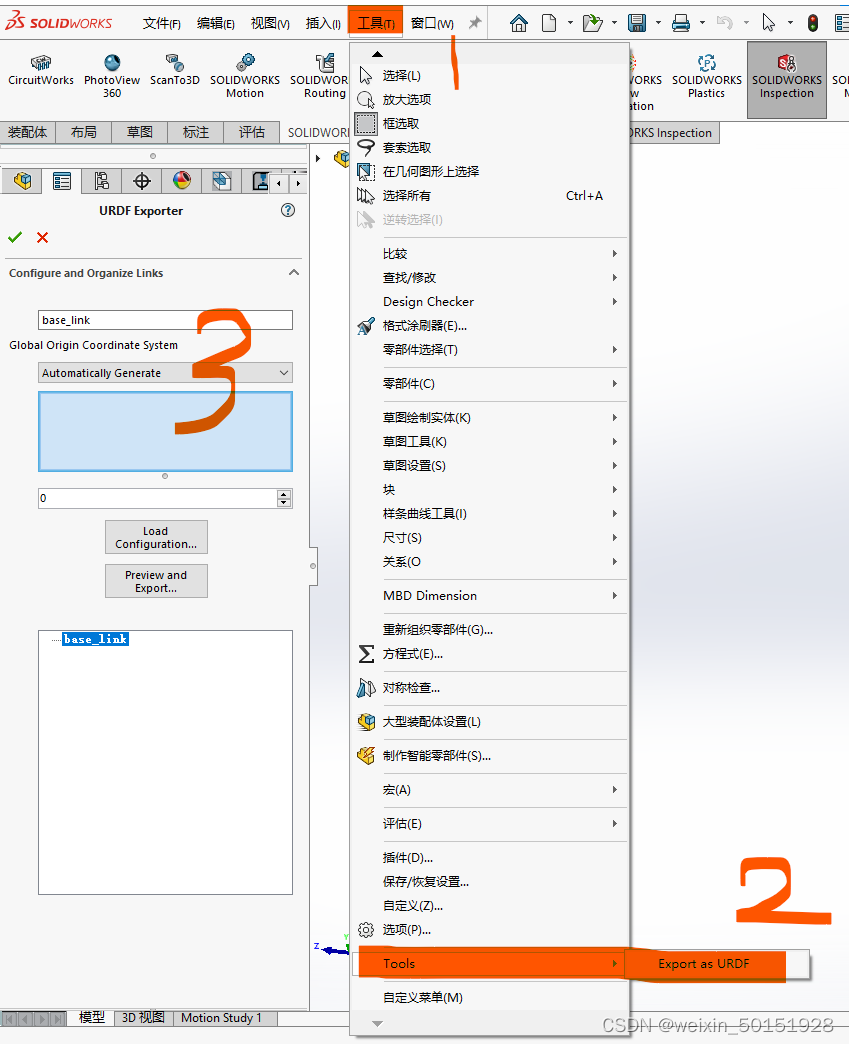The width and height of the screenshot is (849, 1044).
Task: Click Preview and Export button
Action: coord(156,581)
